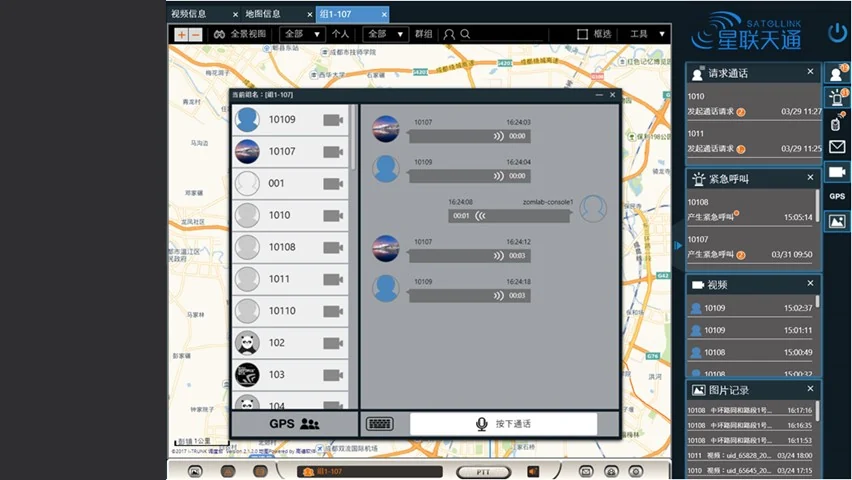852x480 pixels.
Task: Collapse the right side panel with arrow
Action: pos(678,246)
